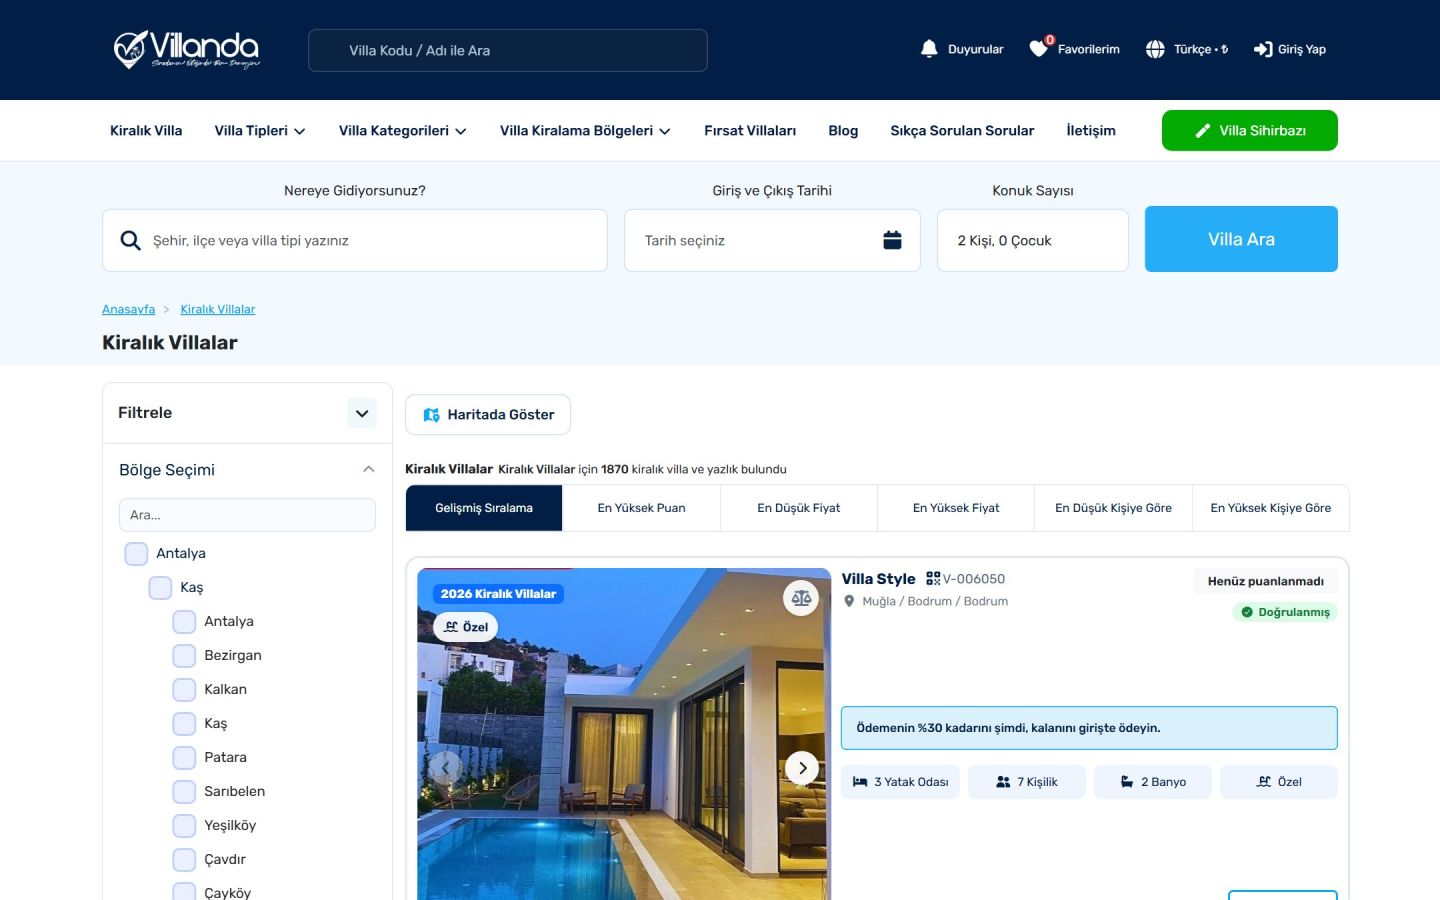The image size is (1440, 900).
Task: Click the Villanda logo
Action: pos(187,49)
